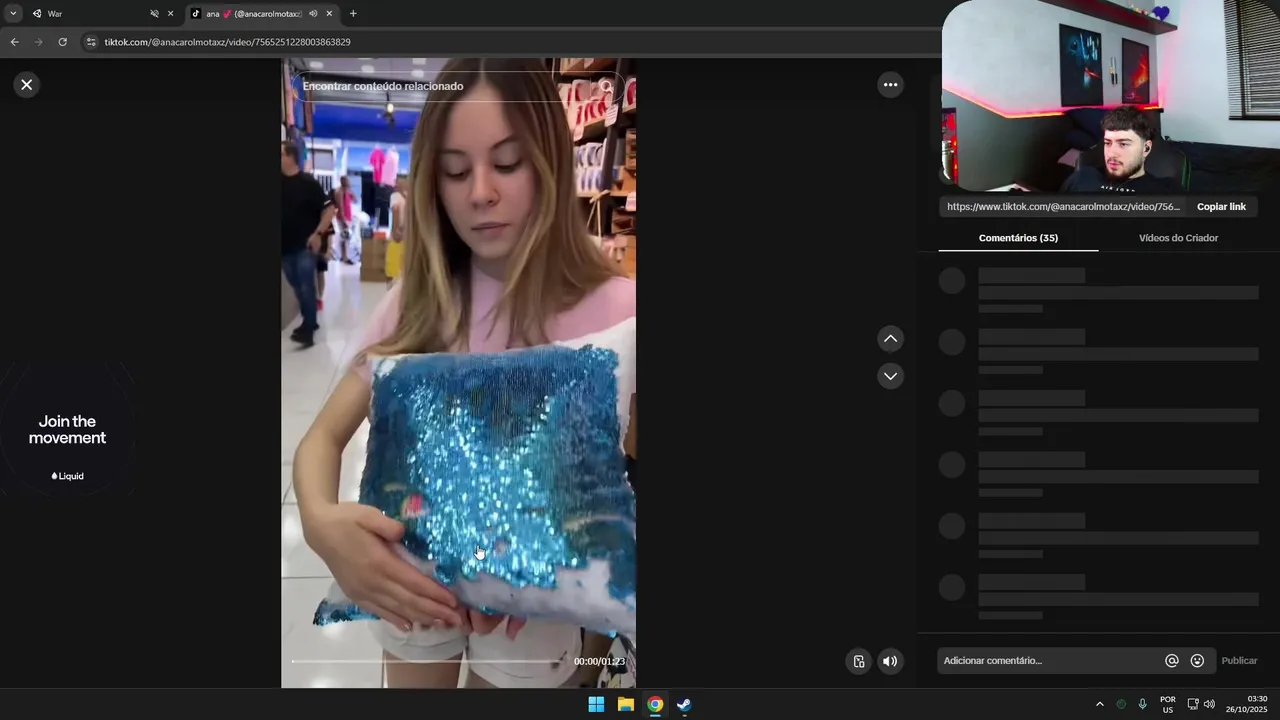Switch to the 'Vídeos do Criador' tab
Image resolution: width=1280 pixels, height=720 pixels.
pyautogui.click(x=1178, y=238)
